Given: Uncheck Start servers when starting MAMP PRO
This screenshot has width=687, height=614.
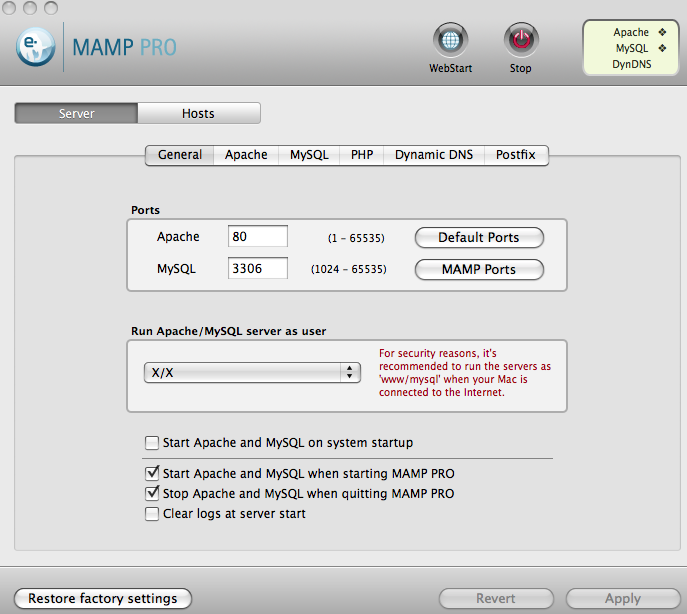Looking at the screenshot, I should click(x=152, y=473).
